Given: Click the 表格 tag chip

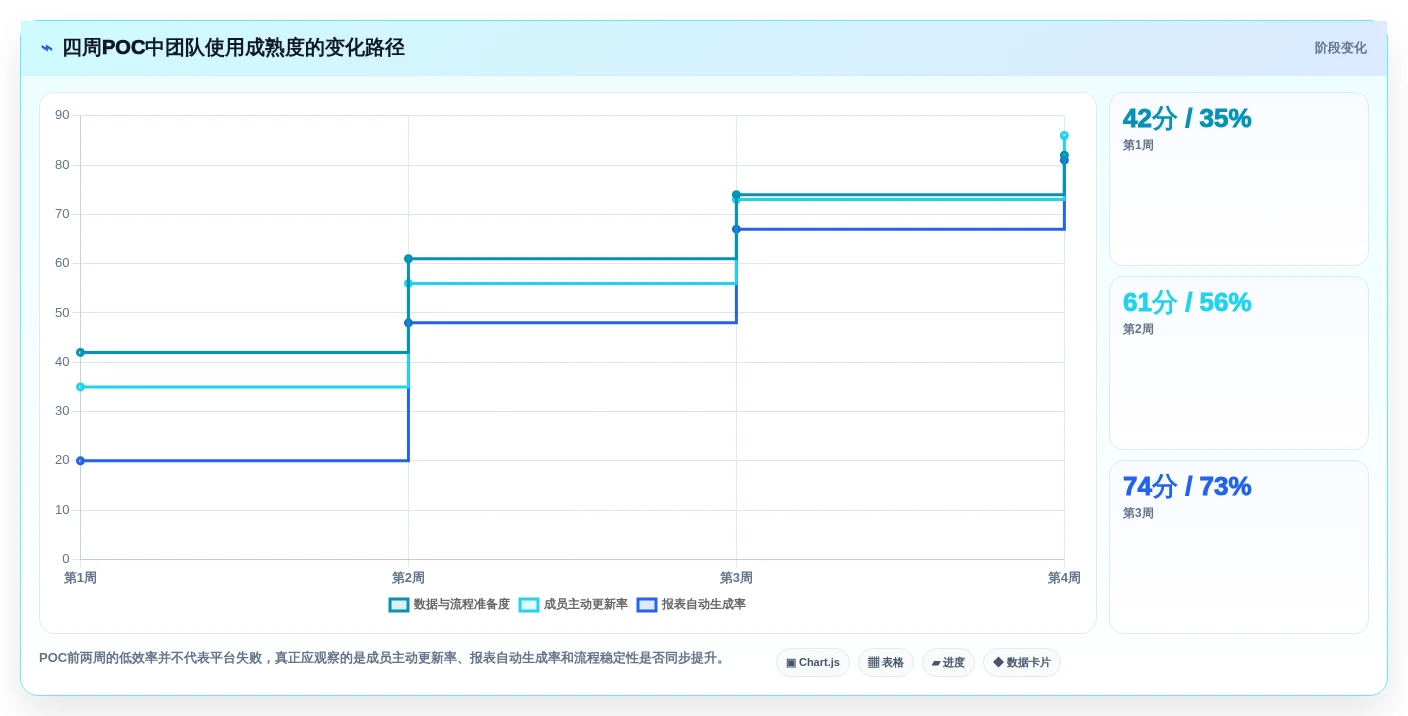Looking at the screenshot, I should [x=886, y=663].
